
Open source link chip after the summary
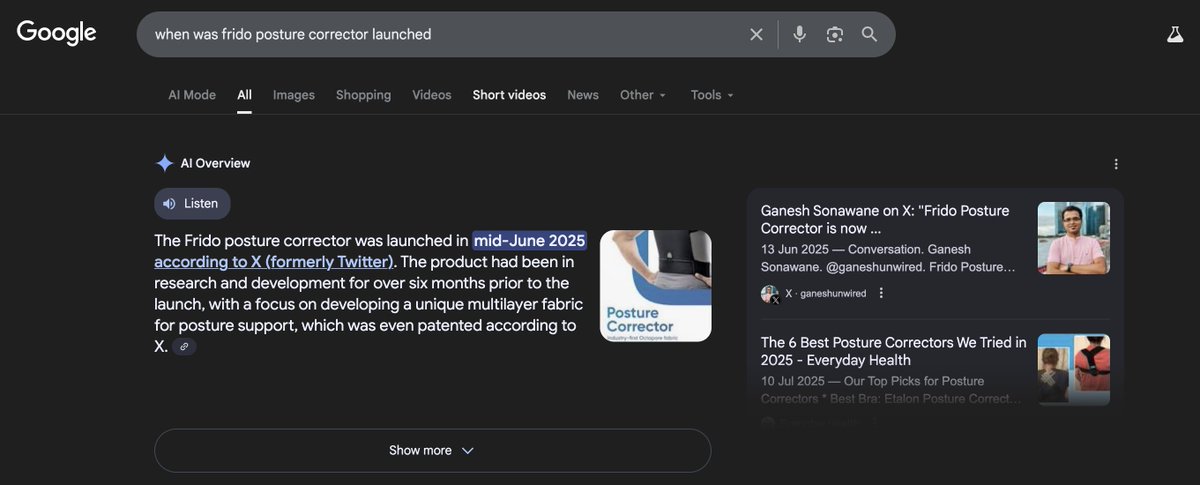(x=184, y=347)
